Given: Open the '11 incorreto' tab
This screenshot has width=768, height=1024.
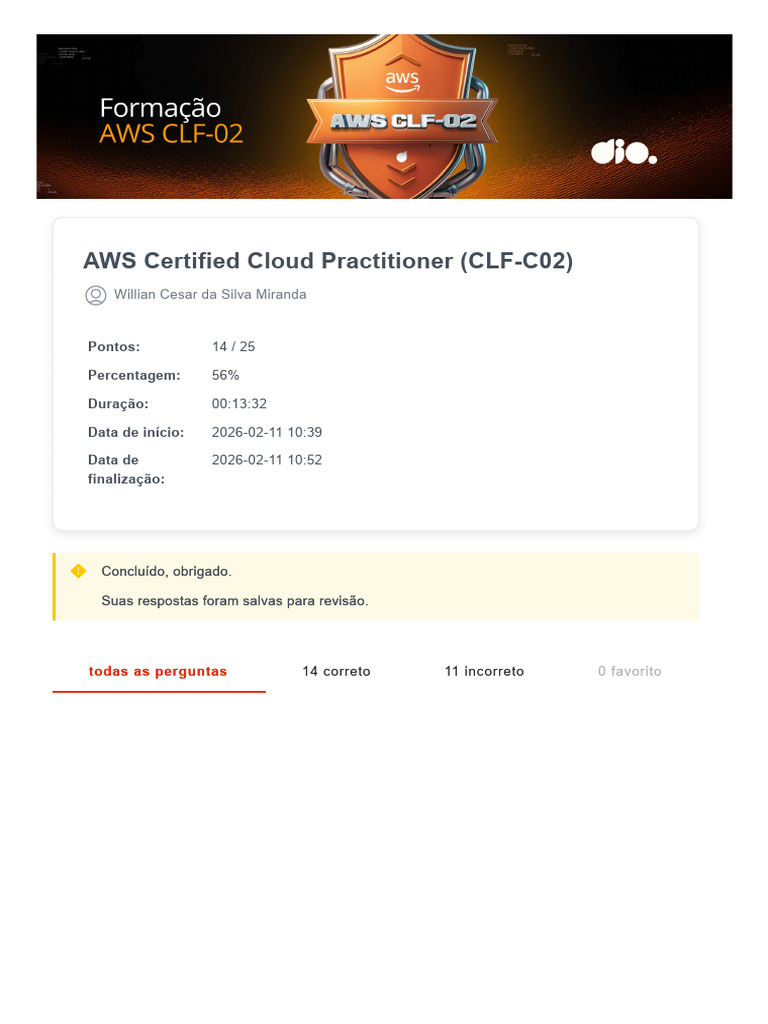Looking at the screenshot, I should 484,671.
